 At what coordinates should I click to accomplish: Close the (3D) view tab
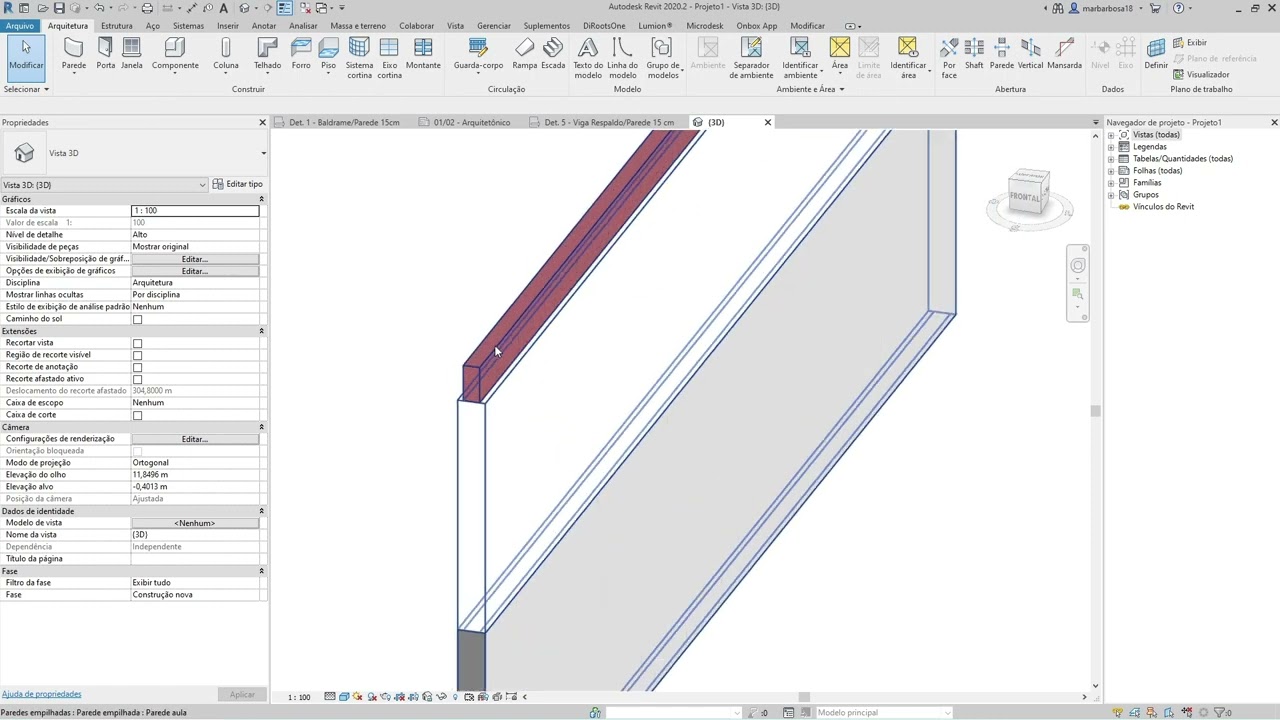click(x=768, y=122)
